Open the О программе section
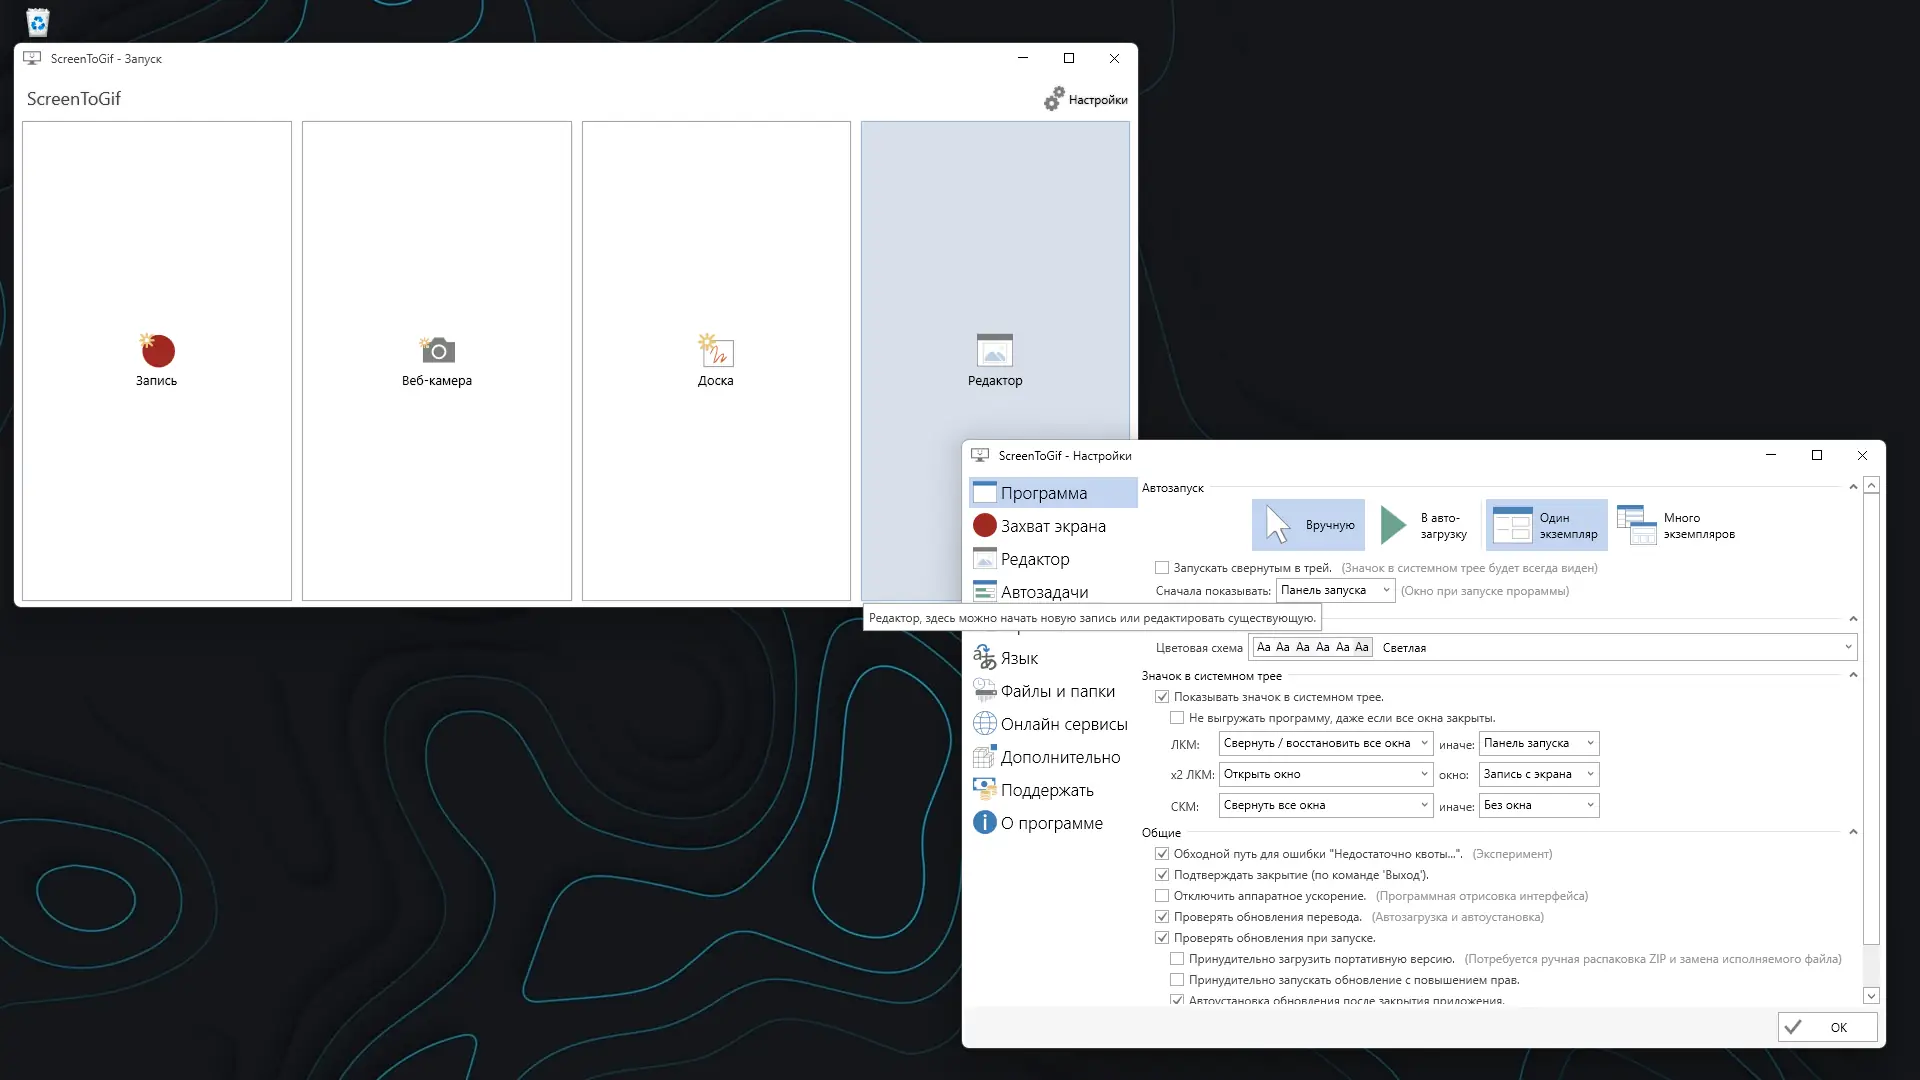Screen dimensions: 1920x1080 (x=1051, y=823)
